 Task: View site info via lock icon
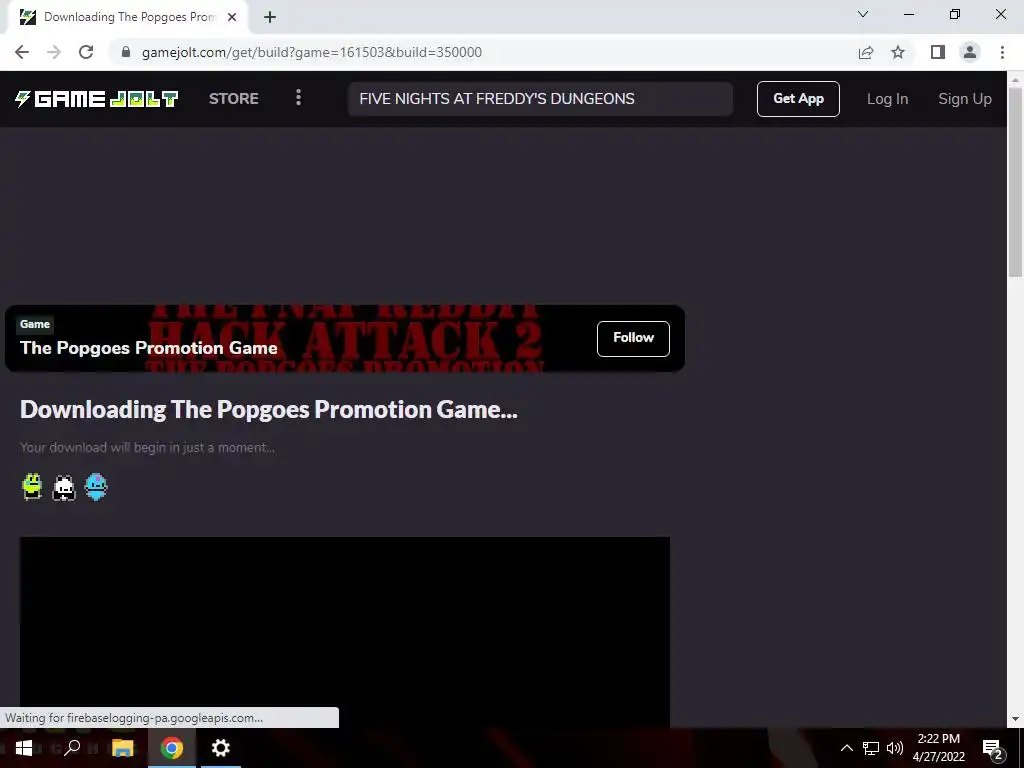126,52
